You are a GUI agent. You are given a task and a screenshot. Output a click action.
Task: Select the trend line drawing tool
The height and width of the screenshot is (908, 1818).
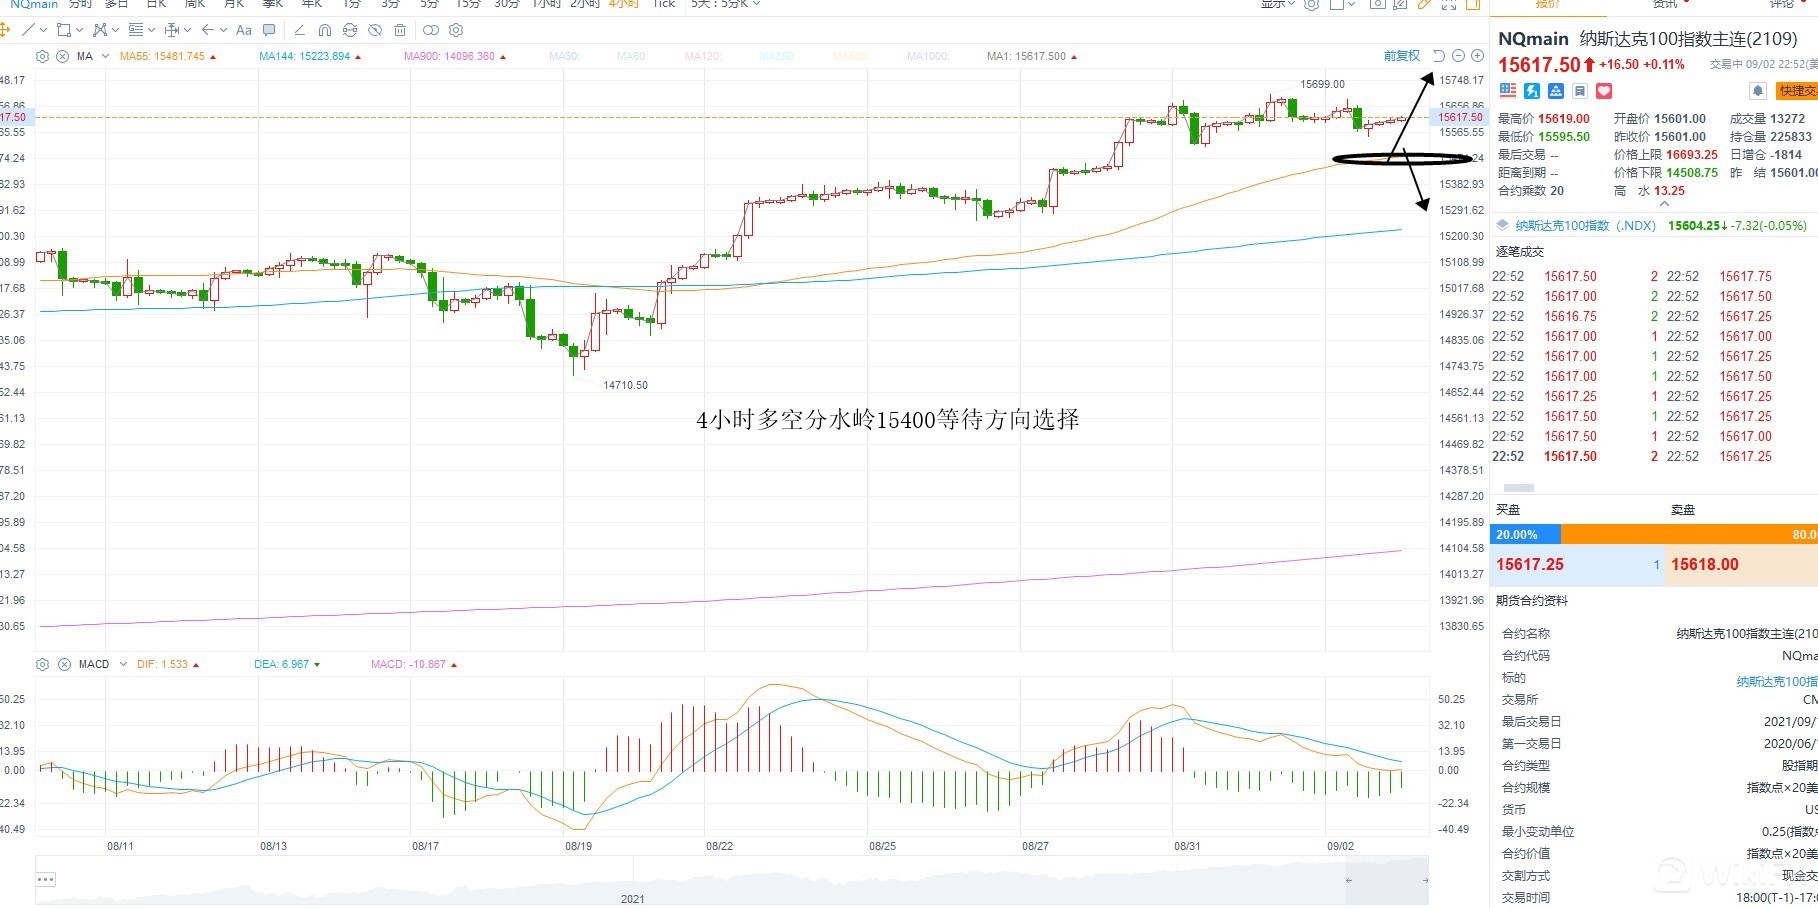[x=28, y=30]
